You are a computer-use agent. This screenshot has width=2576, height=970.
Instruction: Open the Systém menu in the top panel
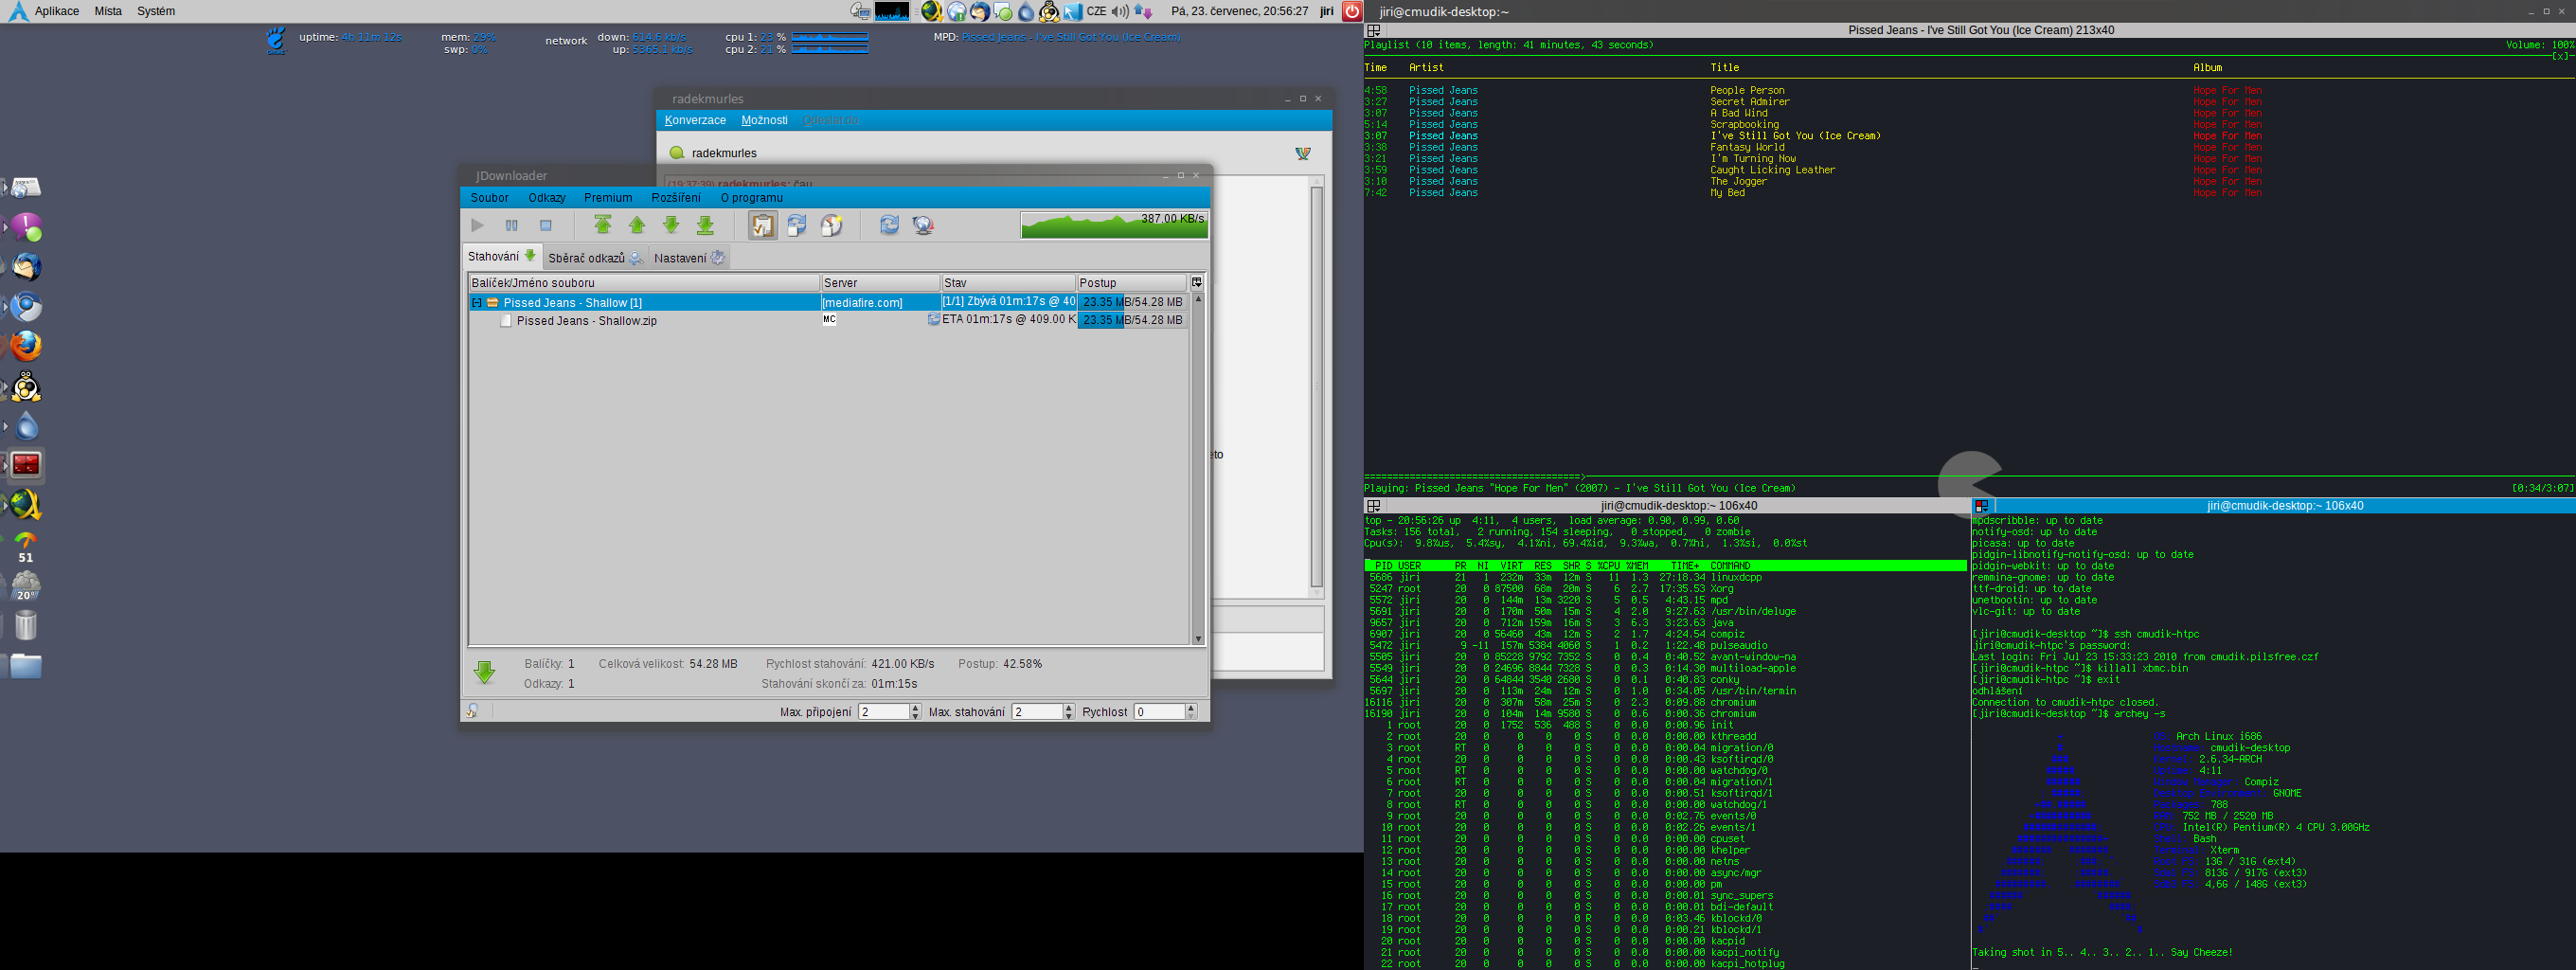156,11
